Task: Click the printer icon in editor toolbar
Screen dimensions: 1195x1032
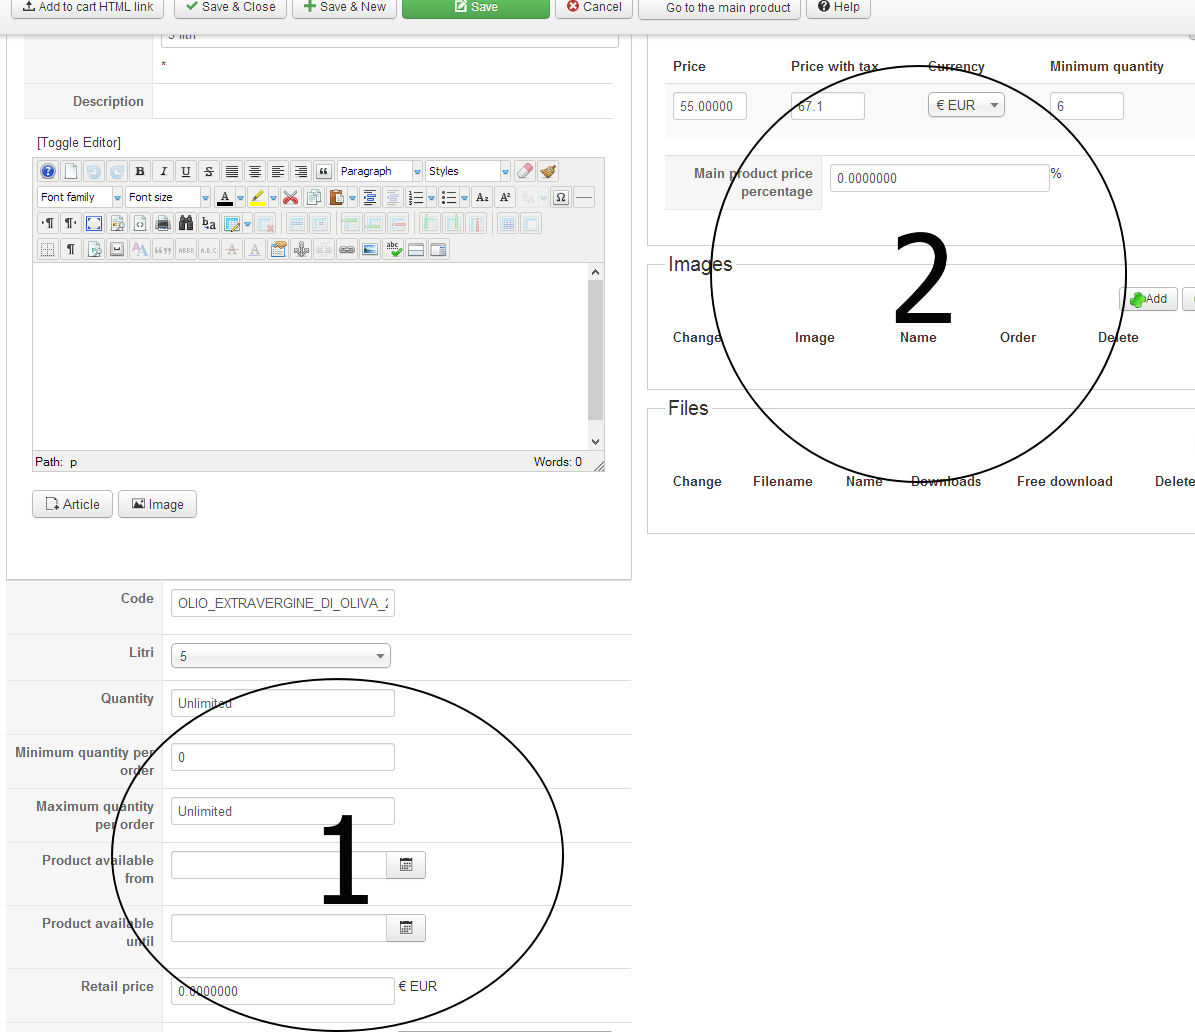Action: pos(163,223)
